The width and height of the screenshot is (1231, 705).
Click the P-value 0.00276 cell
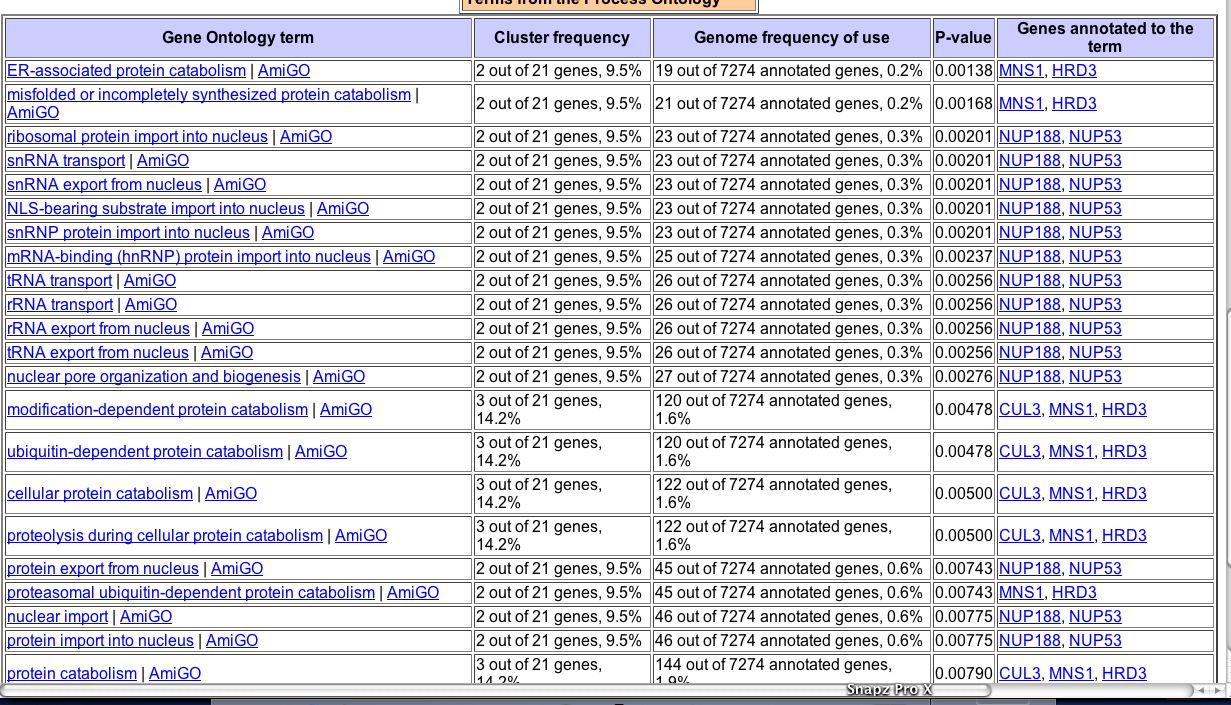[x=964, y=377]
